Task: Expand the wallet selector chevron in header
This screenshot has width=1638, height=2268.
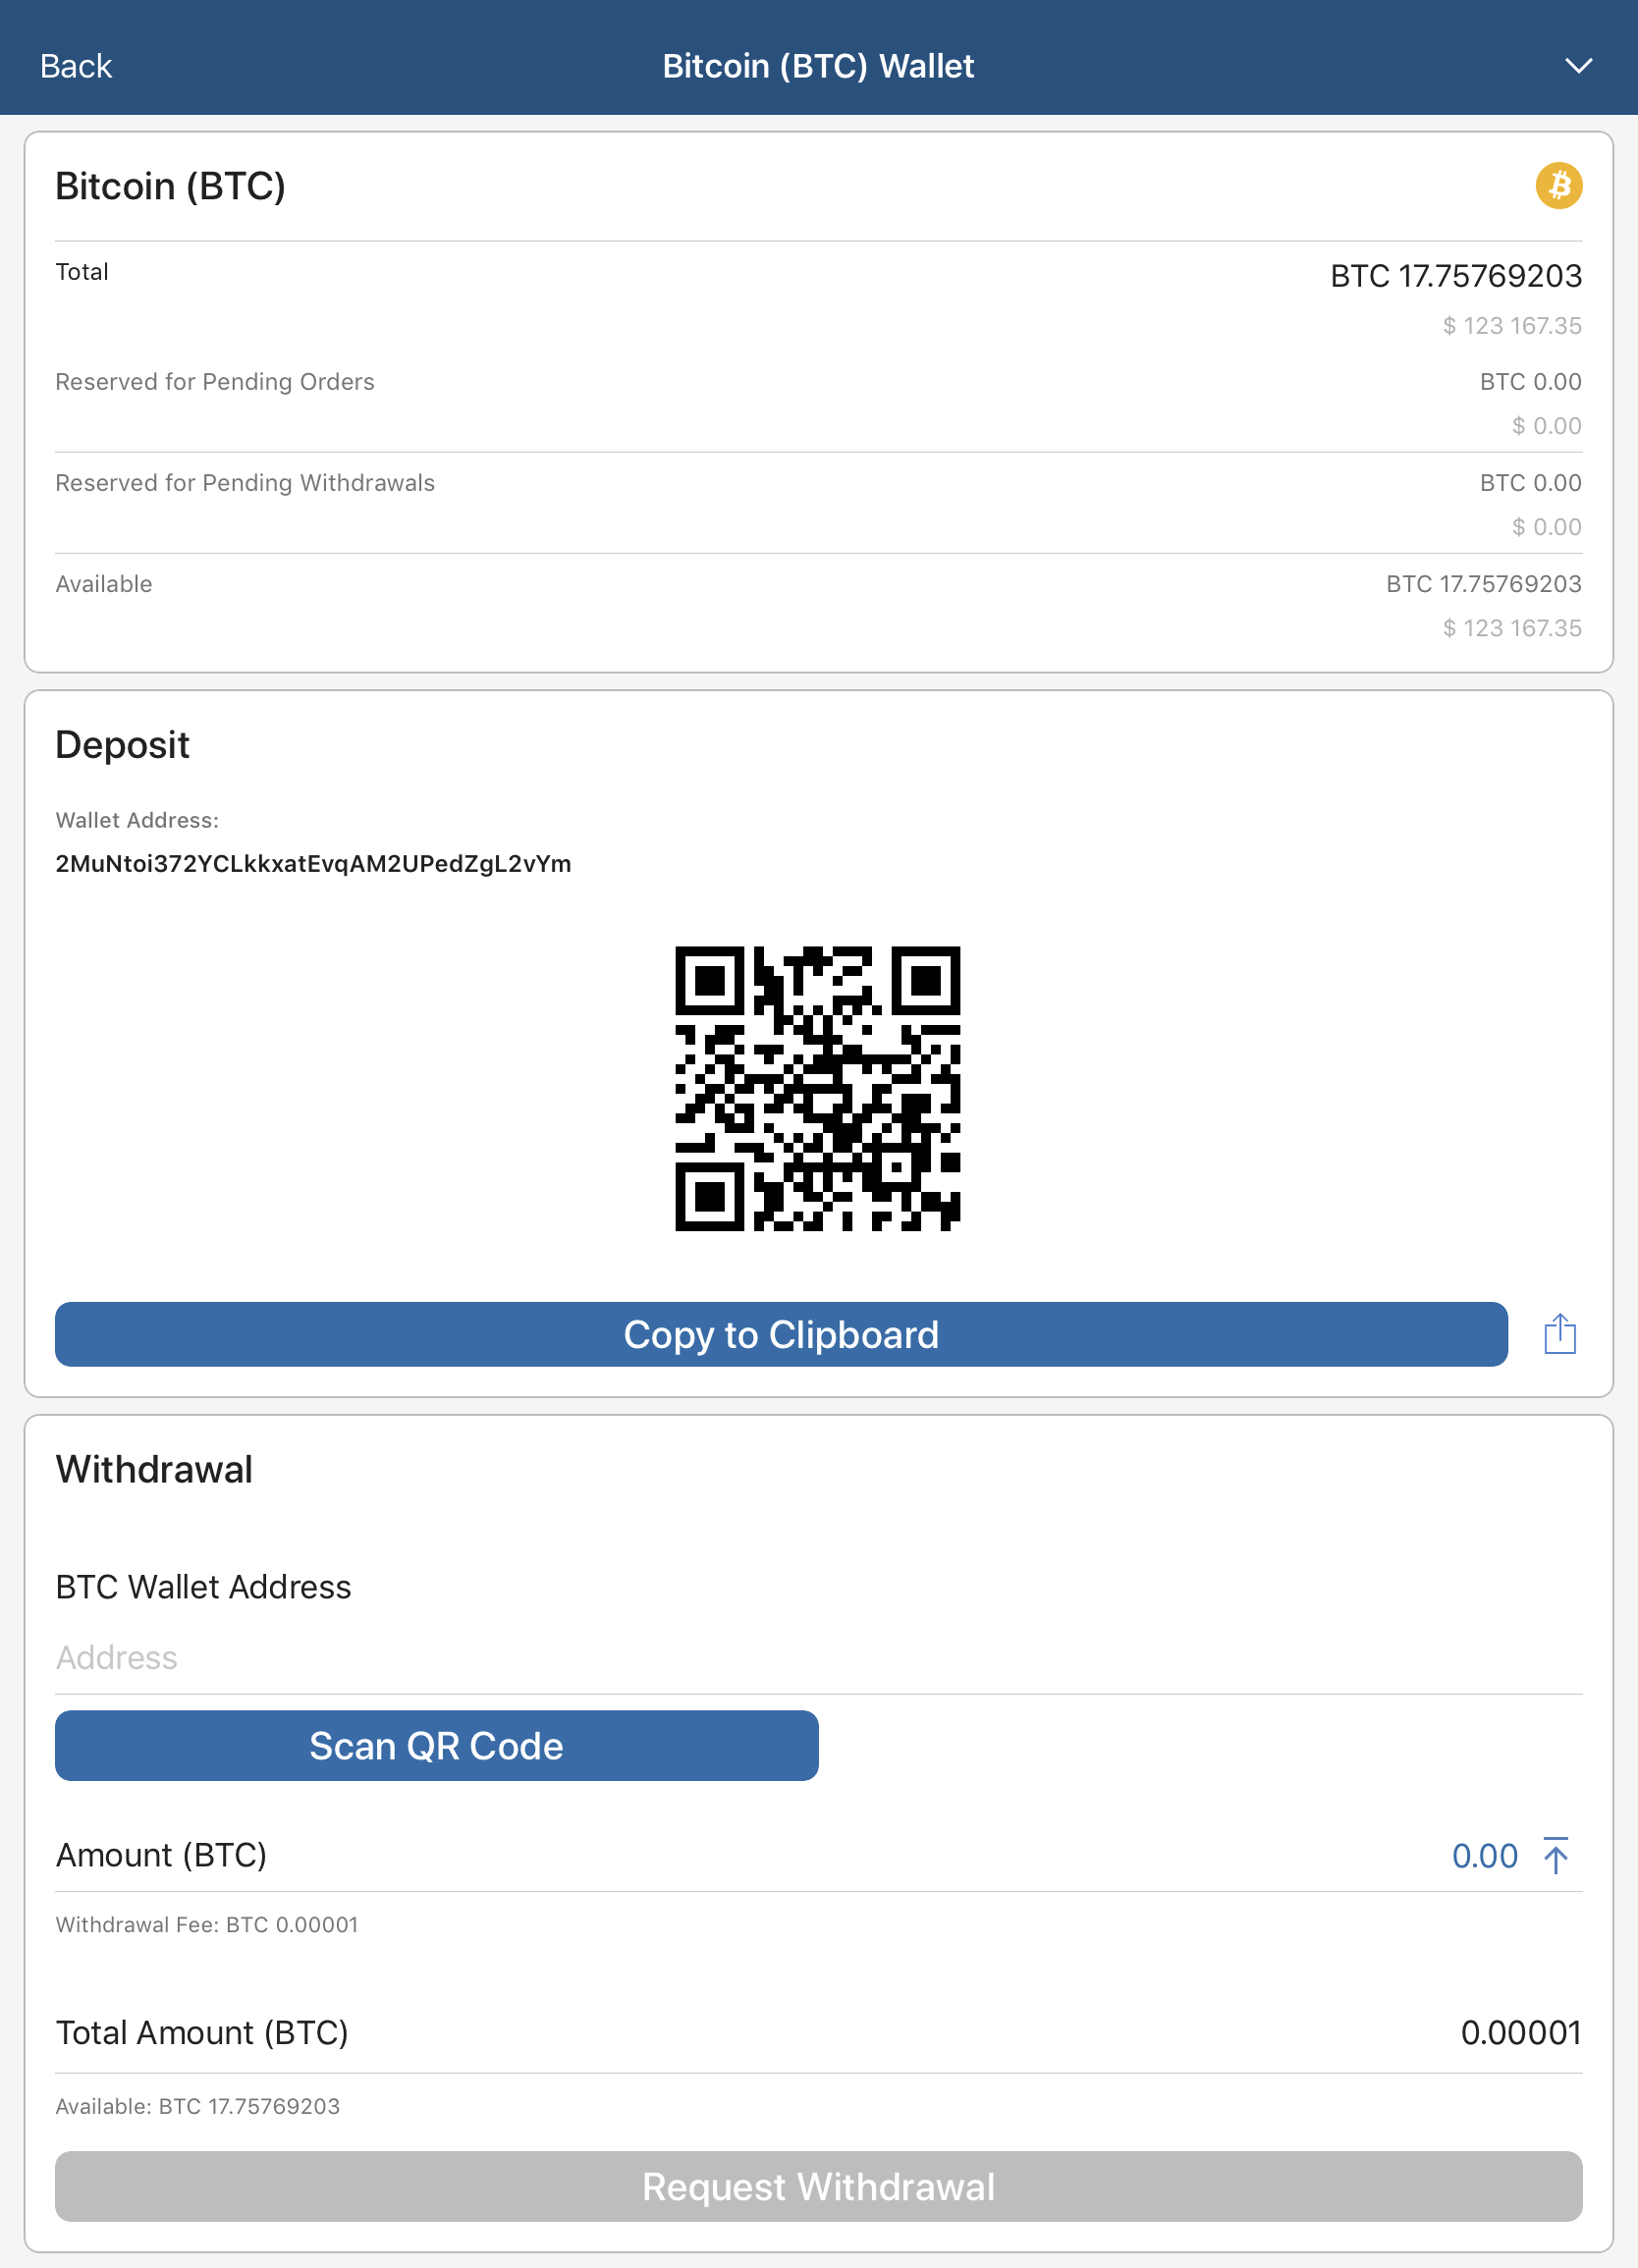Action: coord(1578,66)
